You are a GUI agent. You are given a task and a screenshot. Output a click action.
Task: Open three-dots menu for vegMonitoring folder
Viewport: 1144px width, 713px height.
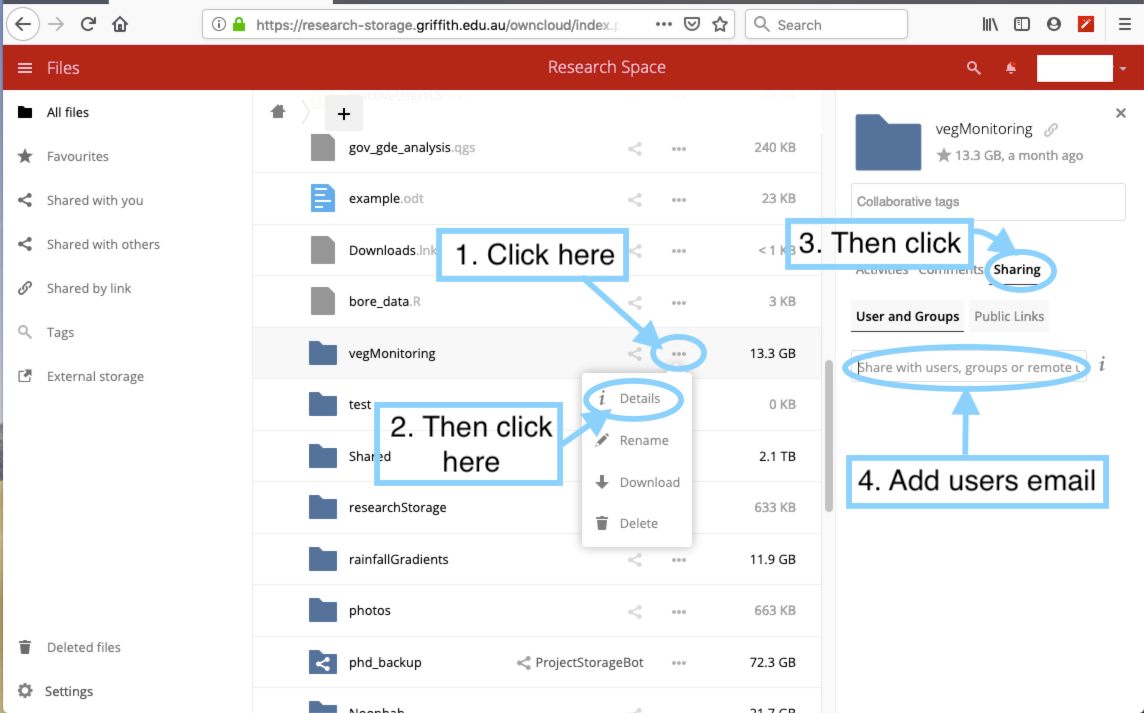679,353
